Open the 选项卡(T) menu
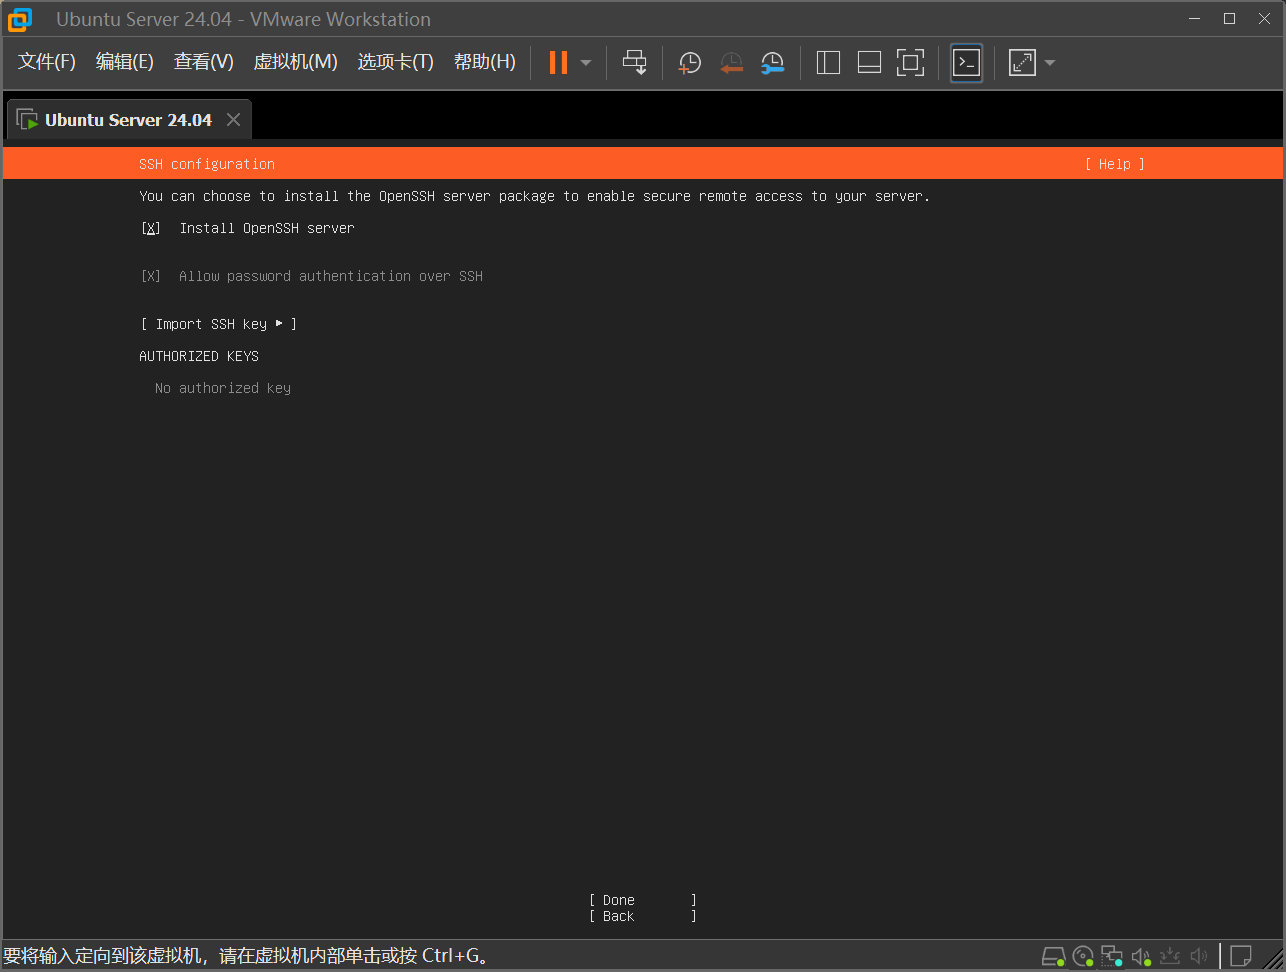The image size is (1286, 972). tap(396, 62)
